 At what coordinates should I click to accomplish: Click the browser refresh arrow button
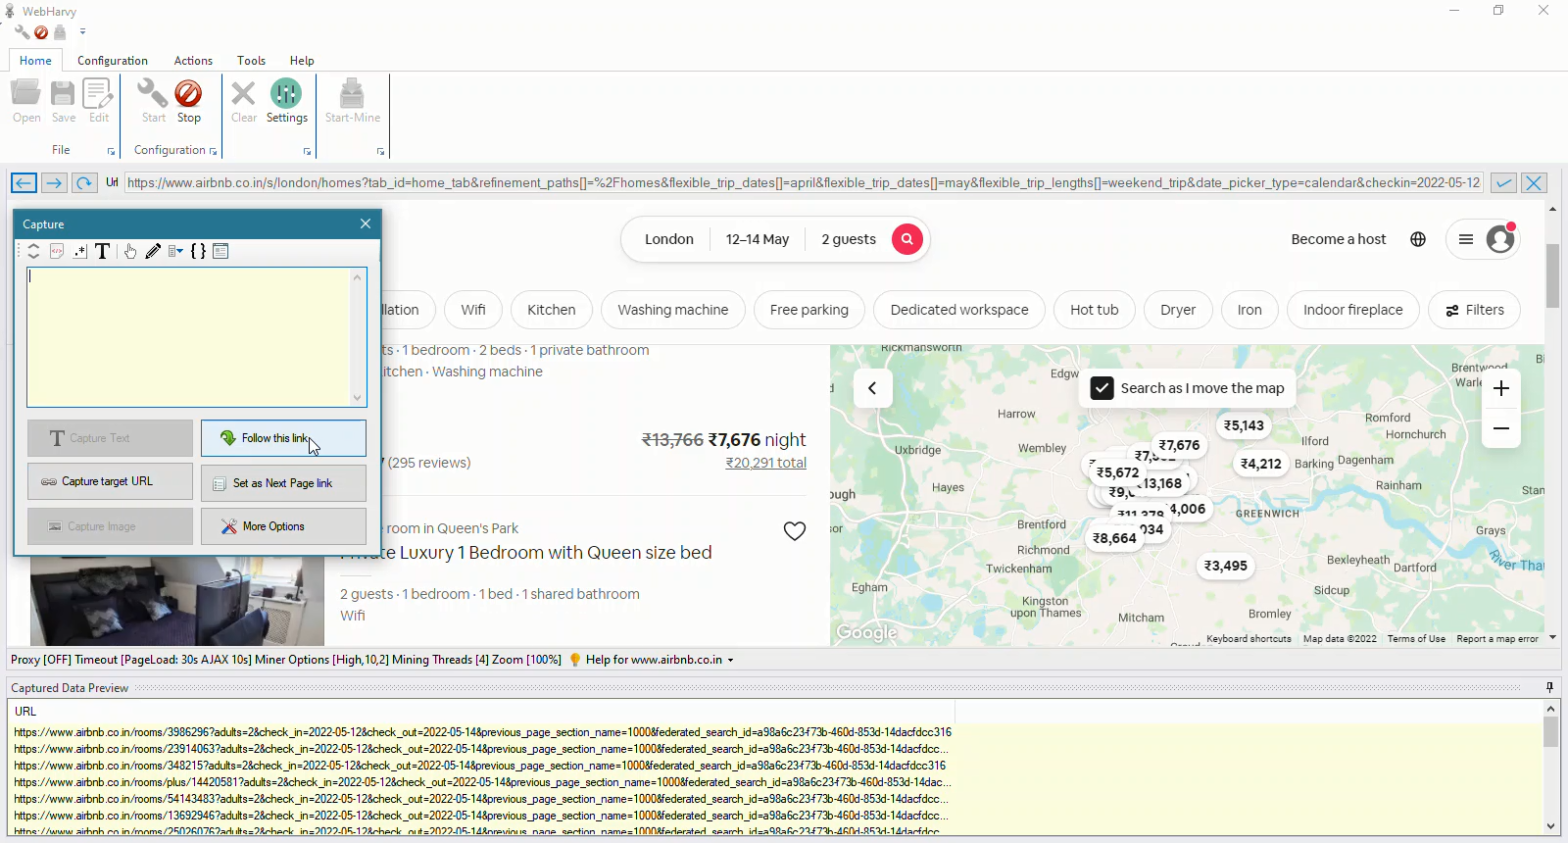coord(84,183)
